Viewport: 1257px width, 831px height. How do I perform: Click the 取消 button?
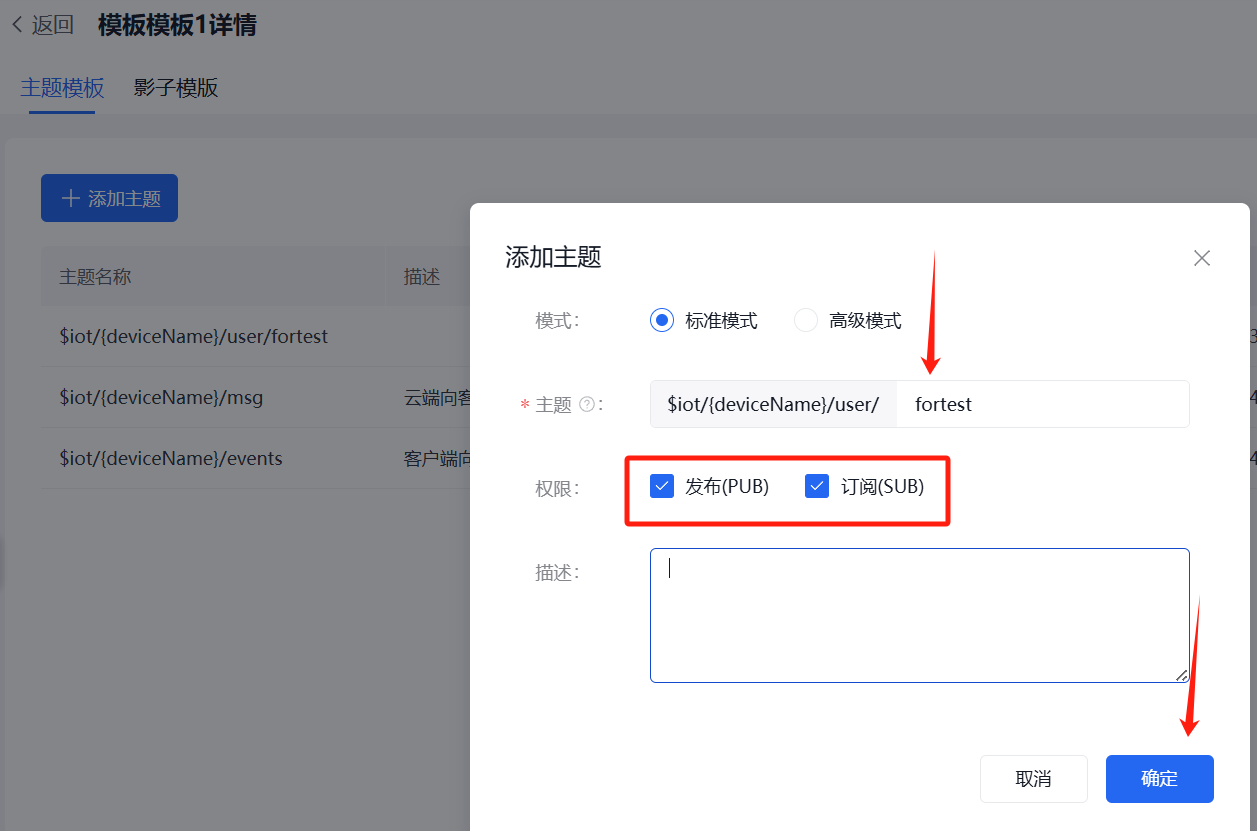pos(1034,779)
